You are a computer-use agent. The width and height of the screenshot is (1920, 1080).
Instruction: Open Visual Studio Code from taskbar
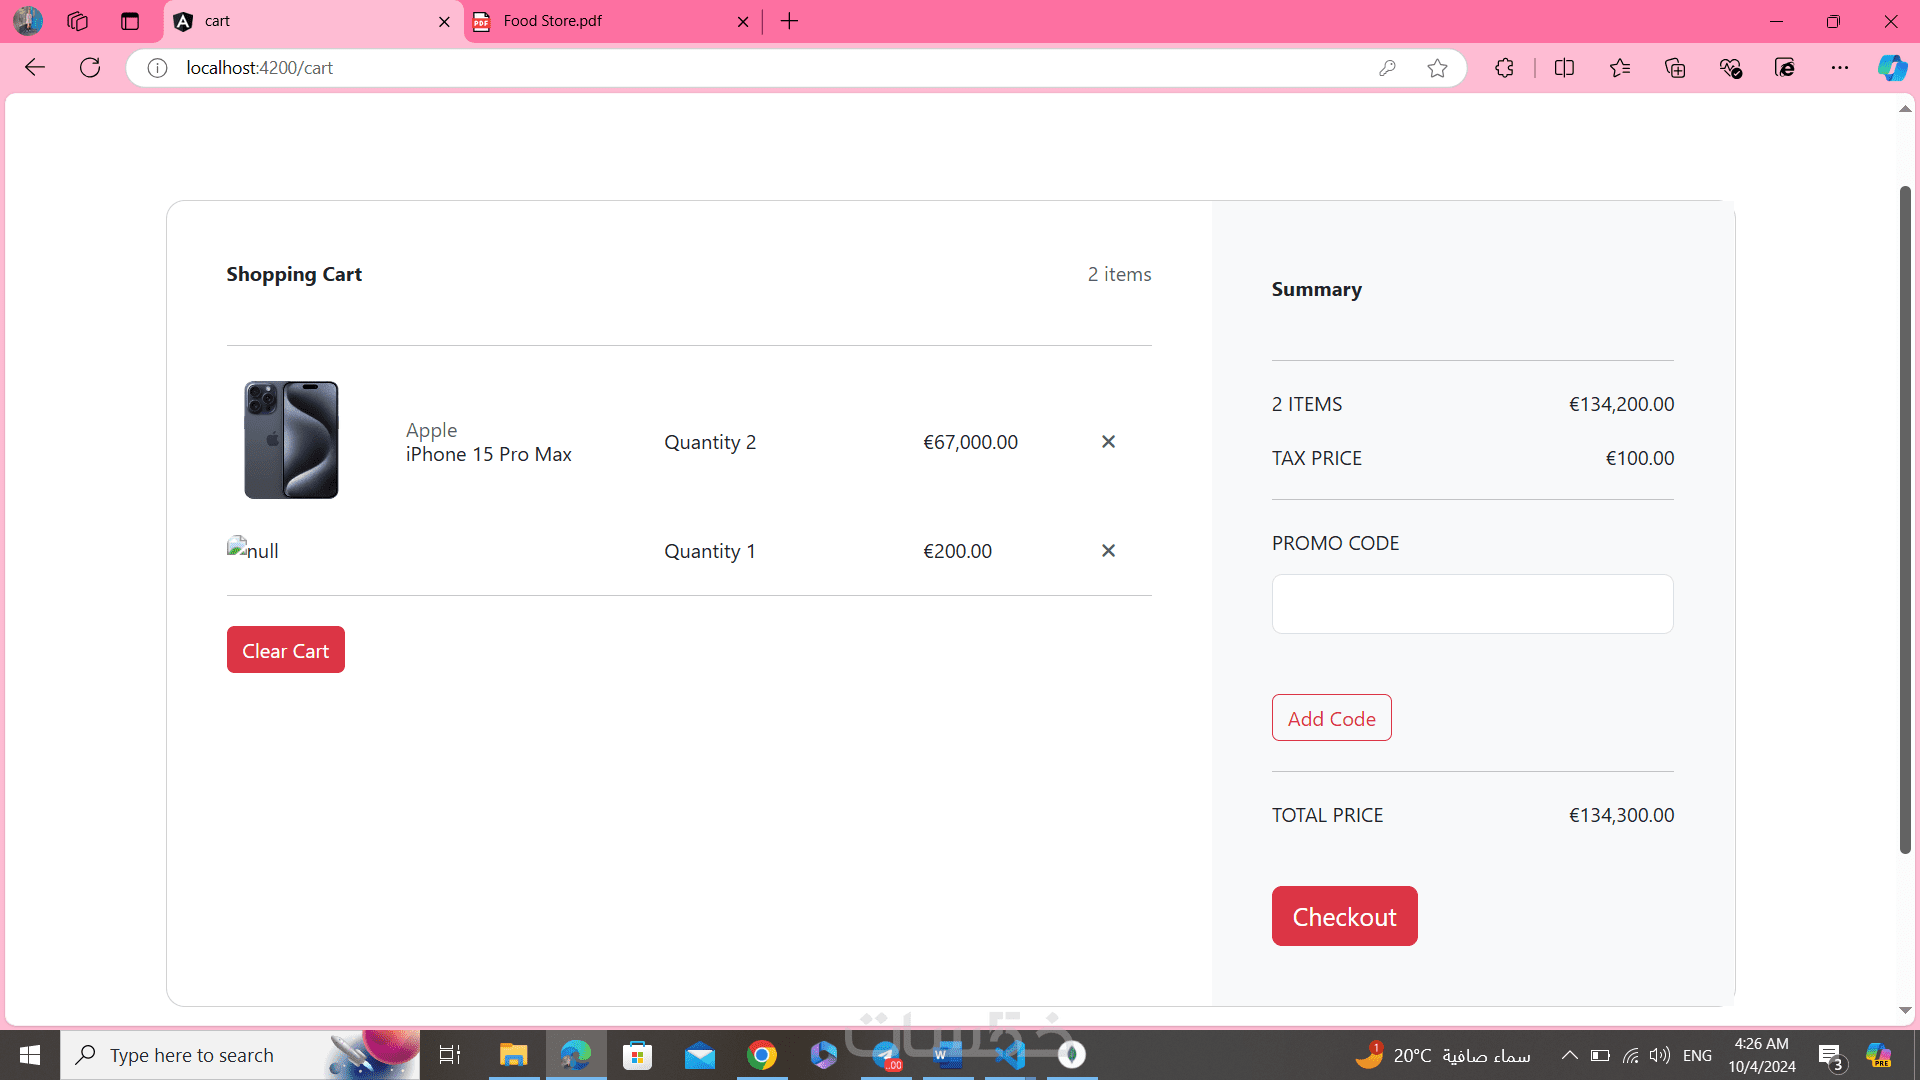(1010, 1055)
